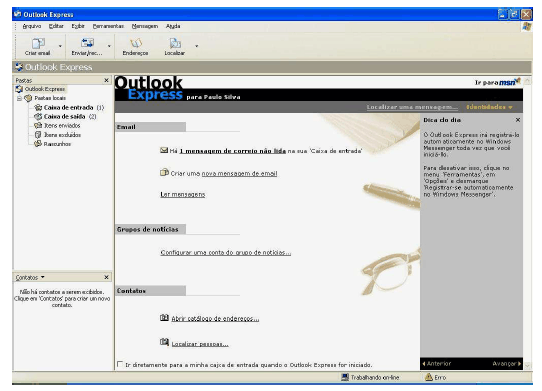
Task: Click the Erro warning icon in status bar
Action: [429, 377]
